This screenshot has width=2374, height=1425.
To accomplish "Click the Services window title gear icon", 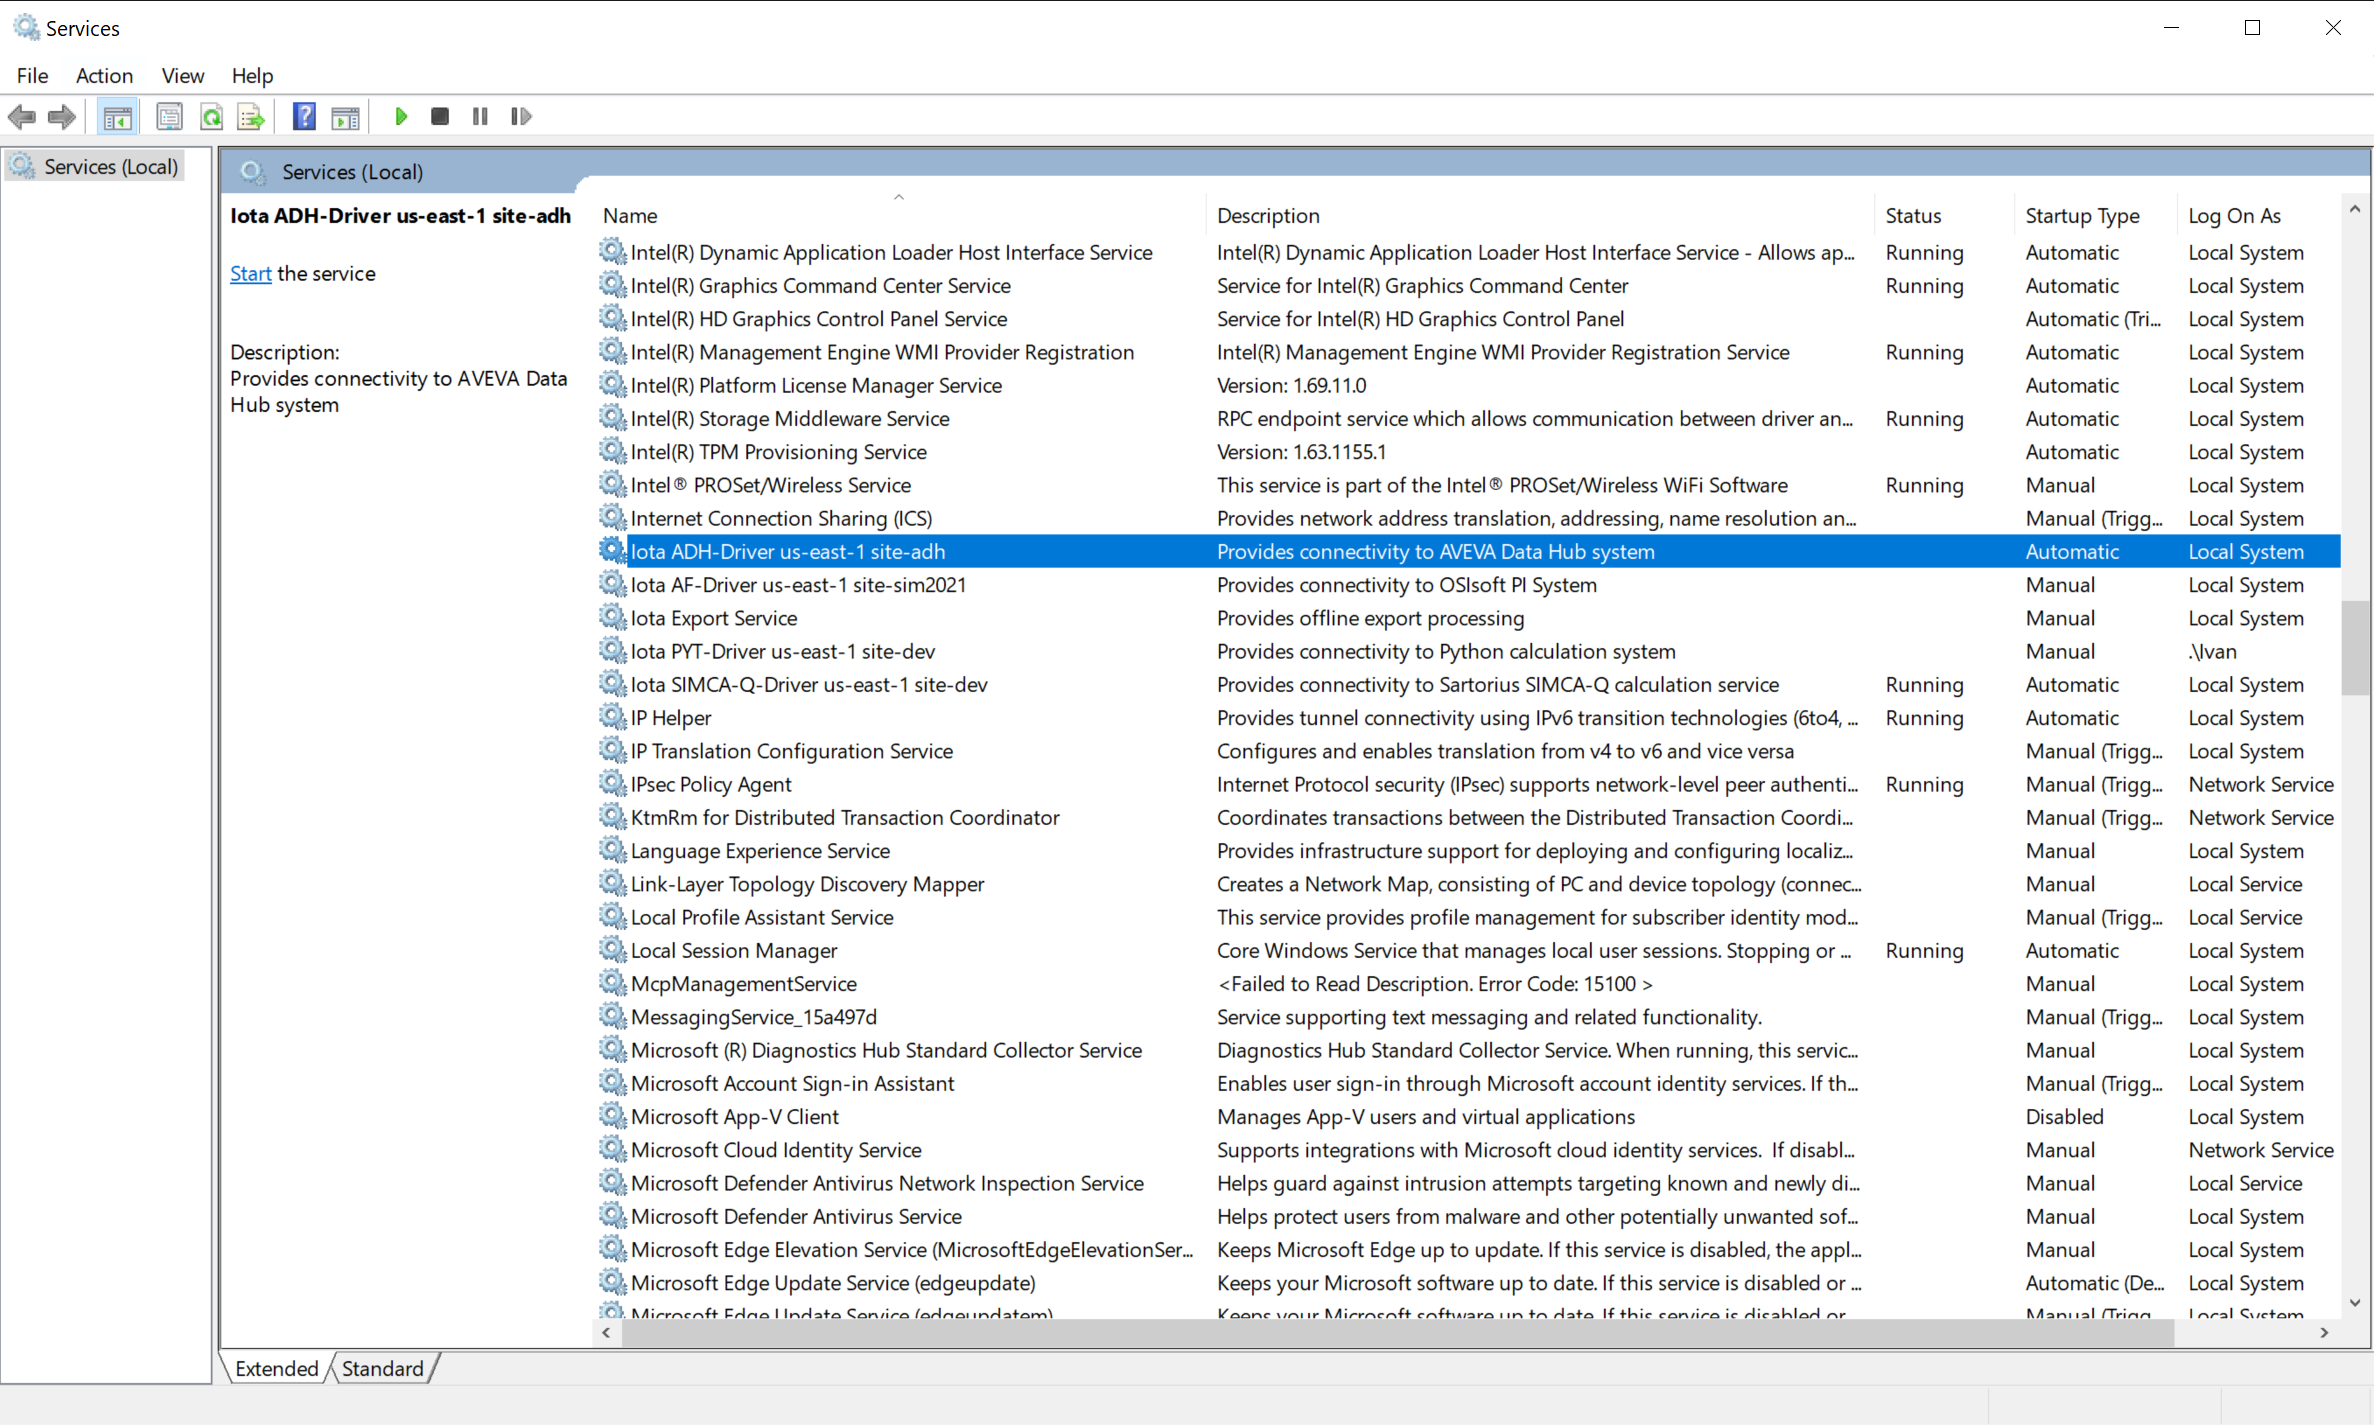I will 26,27.
